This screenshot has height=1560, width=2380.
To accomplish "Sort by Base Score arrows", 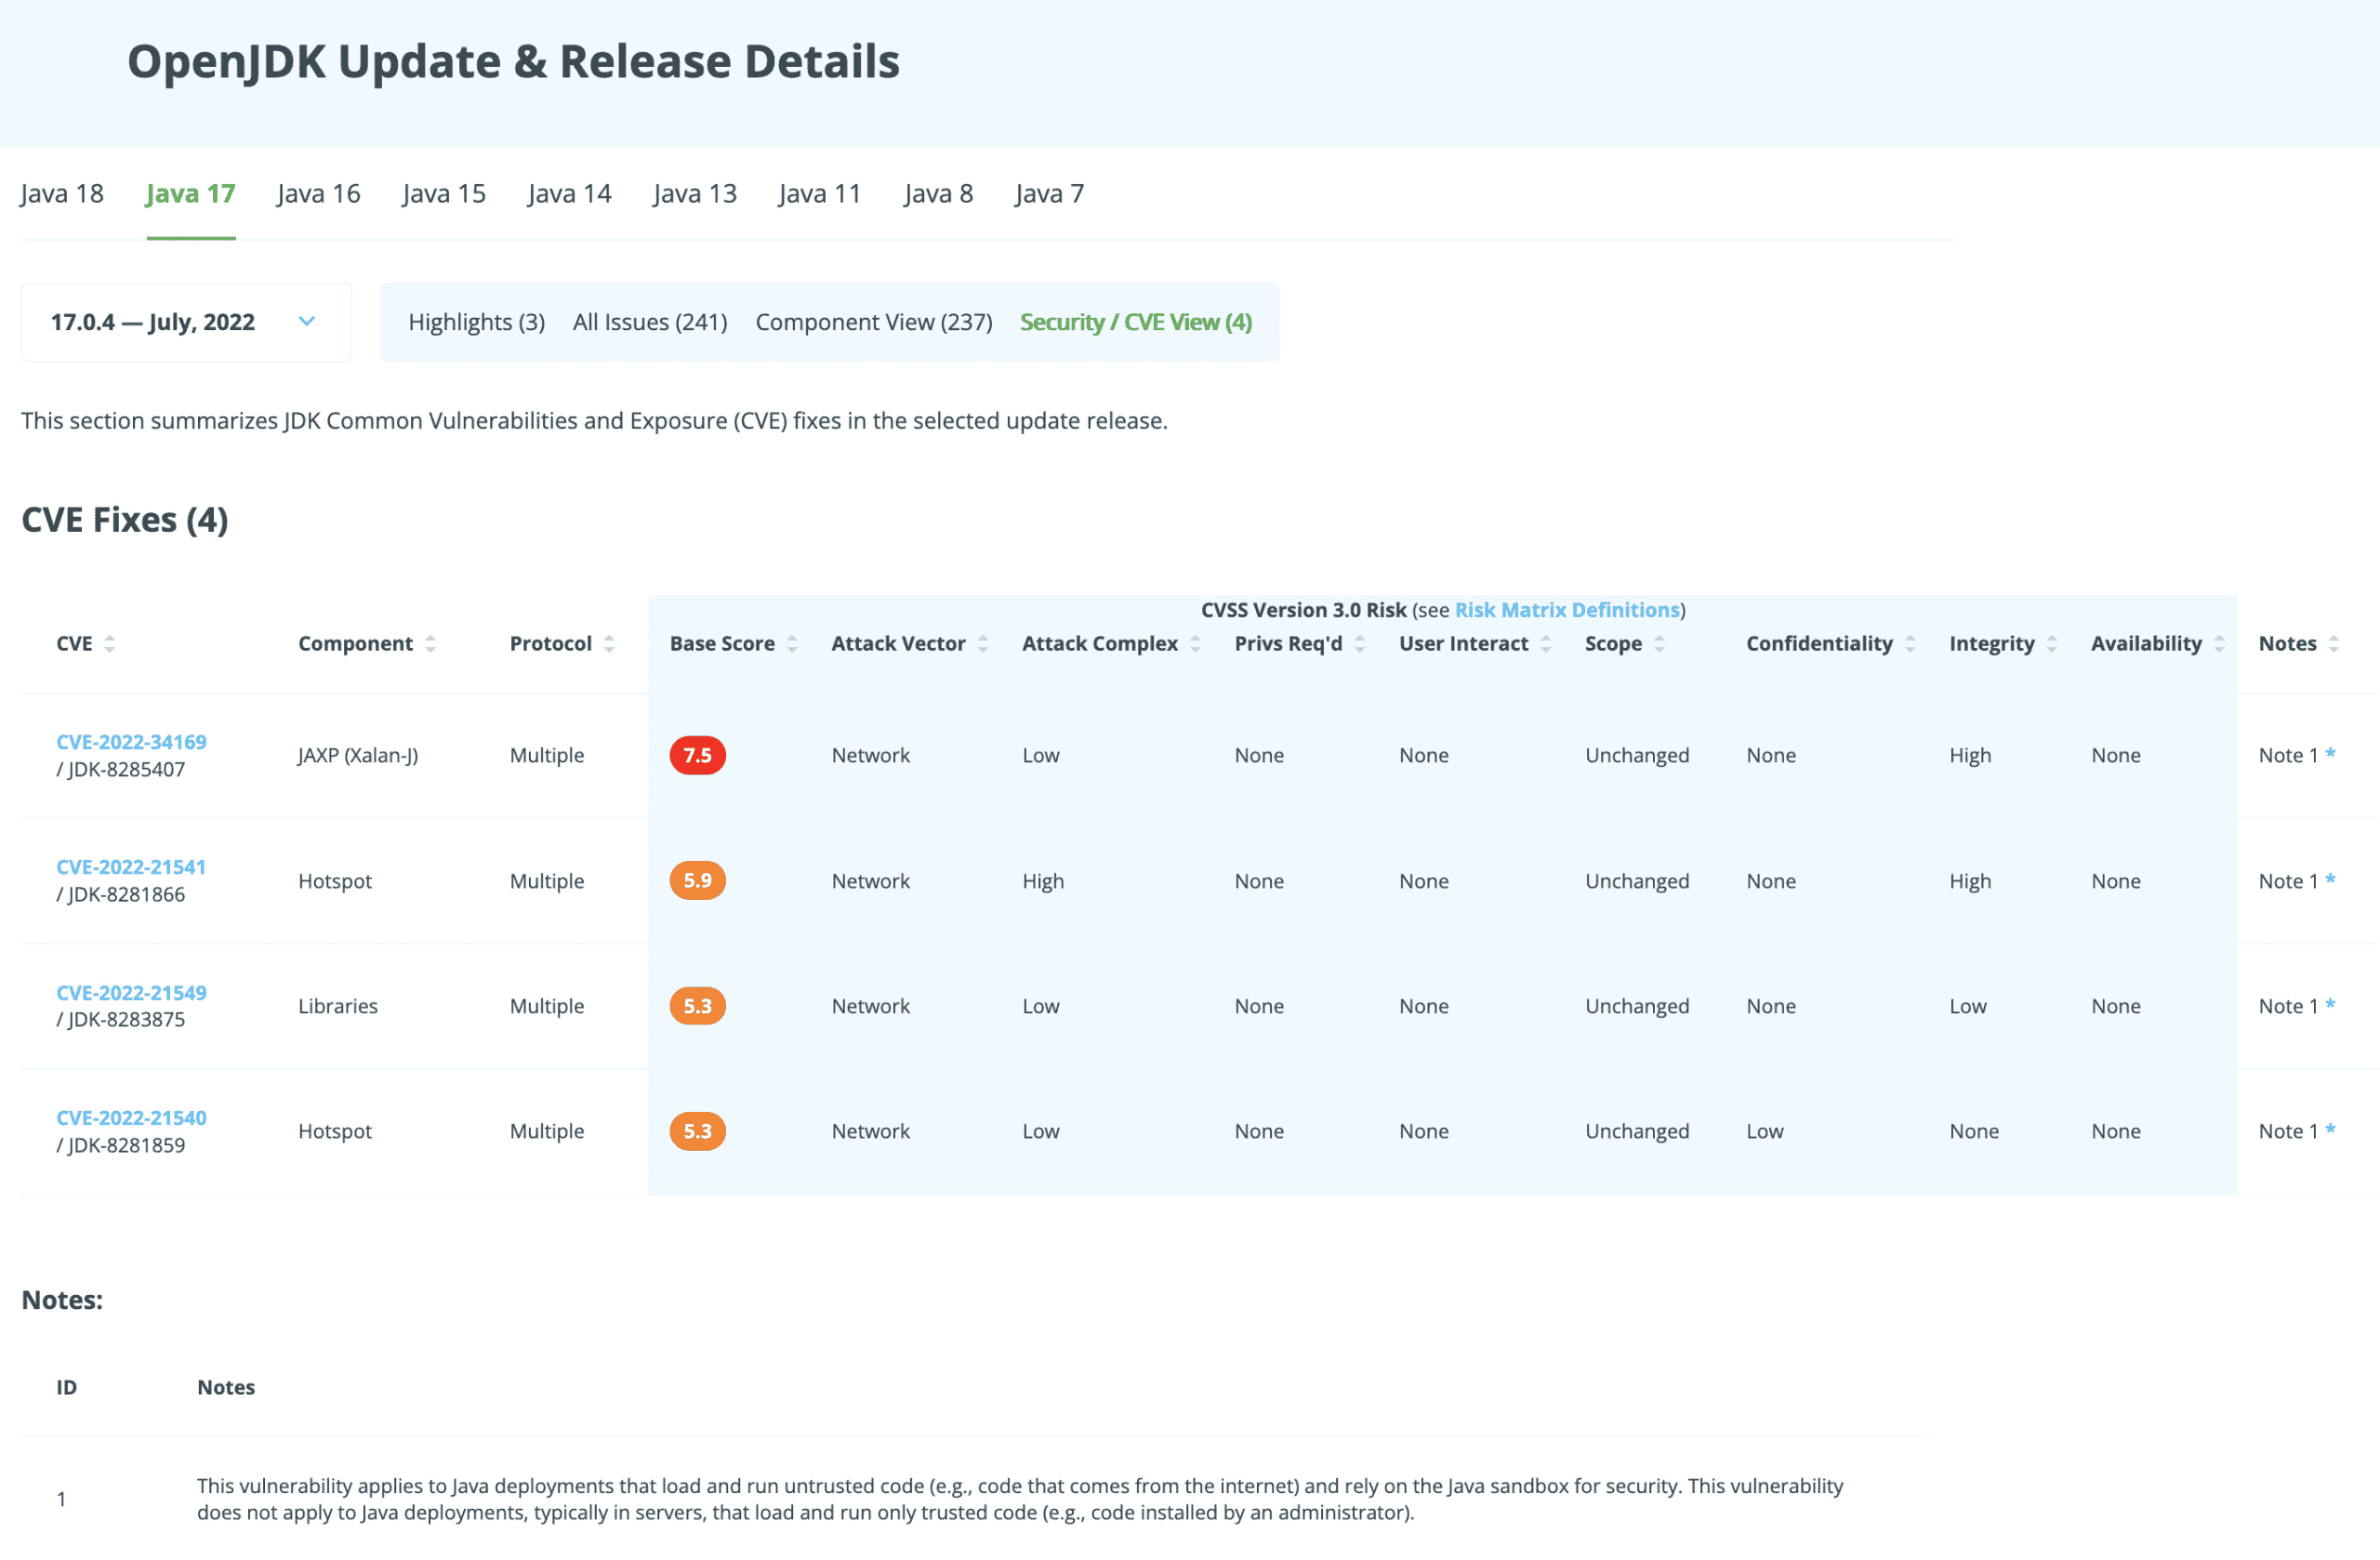I will [x=792, y=644].
